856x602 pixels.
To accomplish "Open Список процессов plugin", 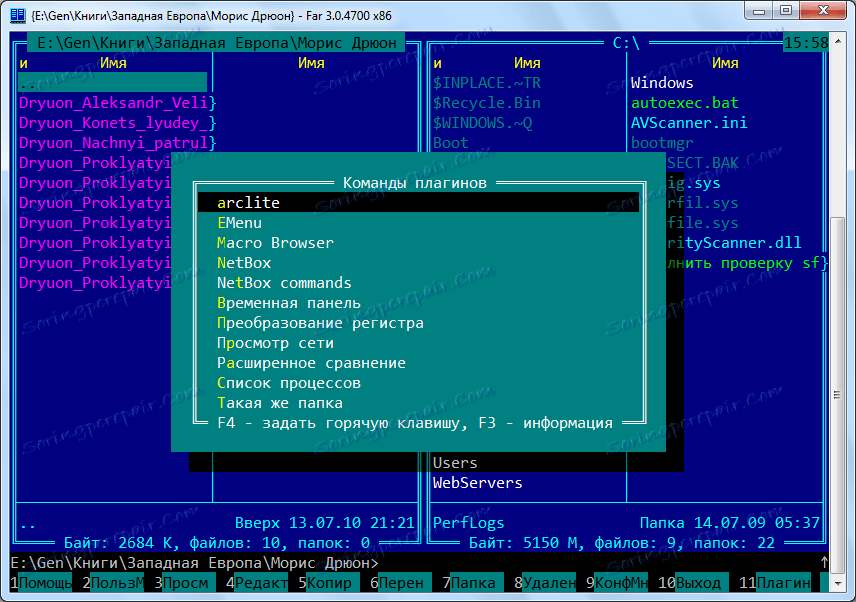I will tap(289, 383).
